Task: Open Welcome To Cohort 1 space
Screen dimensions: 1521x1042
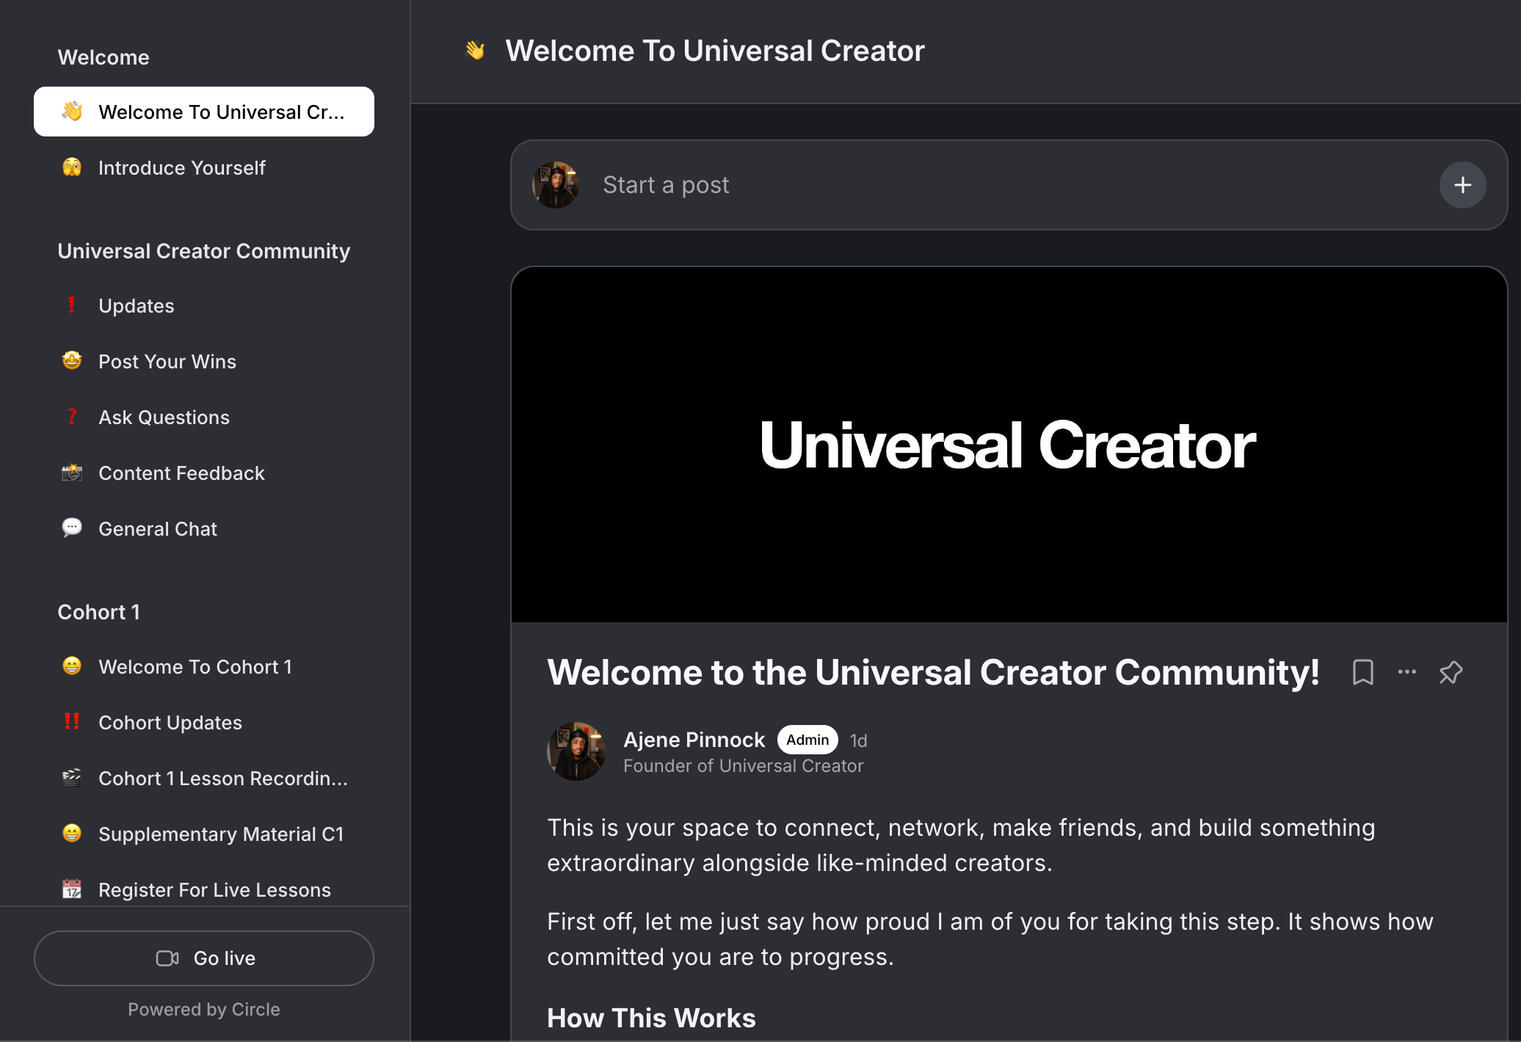Action: click(195, 667)
